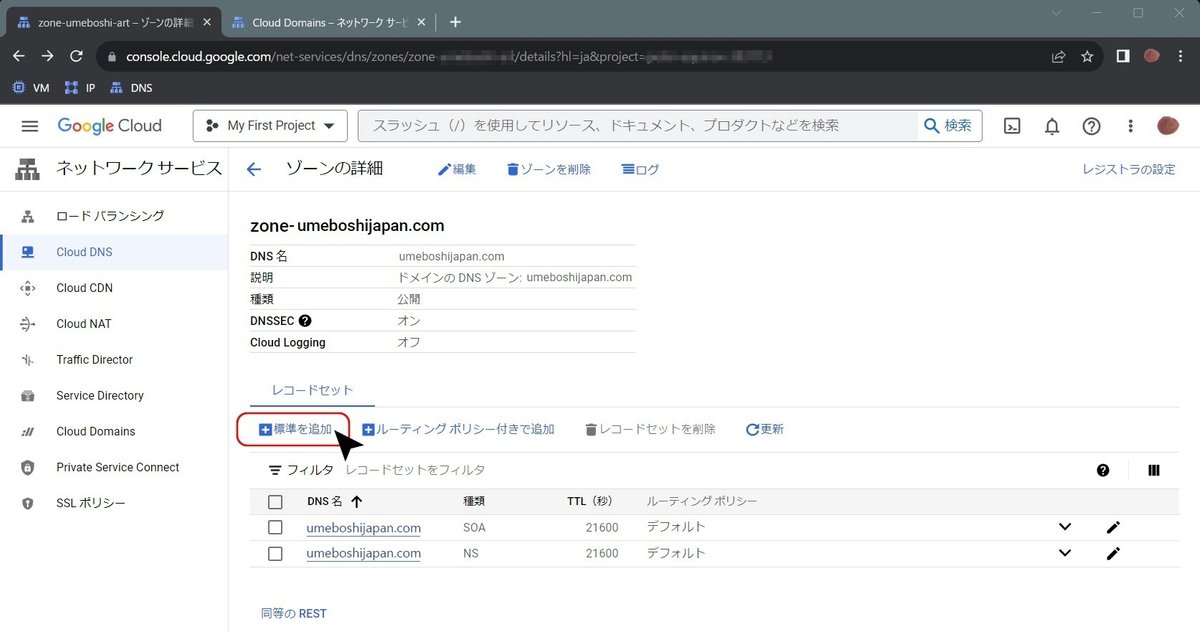Open umeboshijapan.com link in SOA row
The height and width of the screenshot is (632, 1200).
point(363,527)
